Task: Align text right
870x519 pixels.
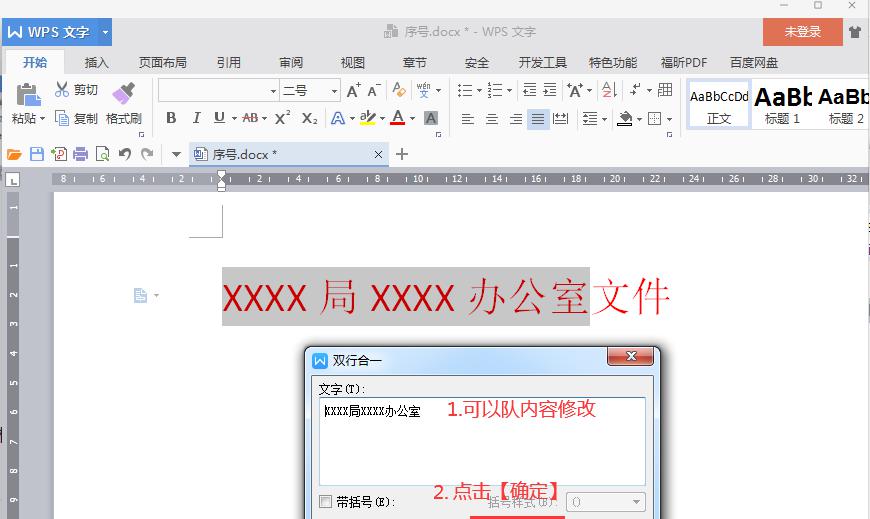Action: point(515,119)
